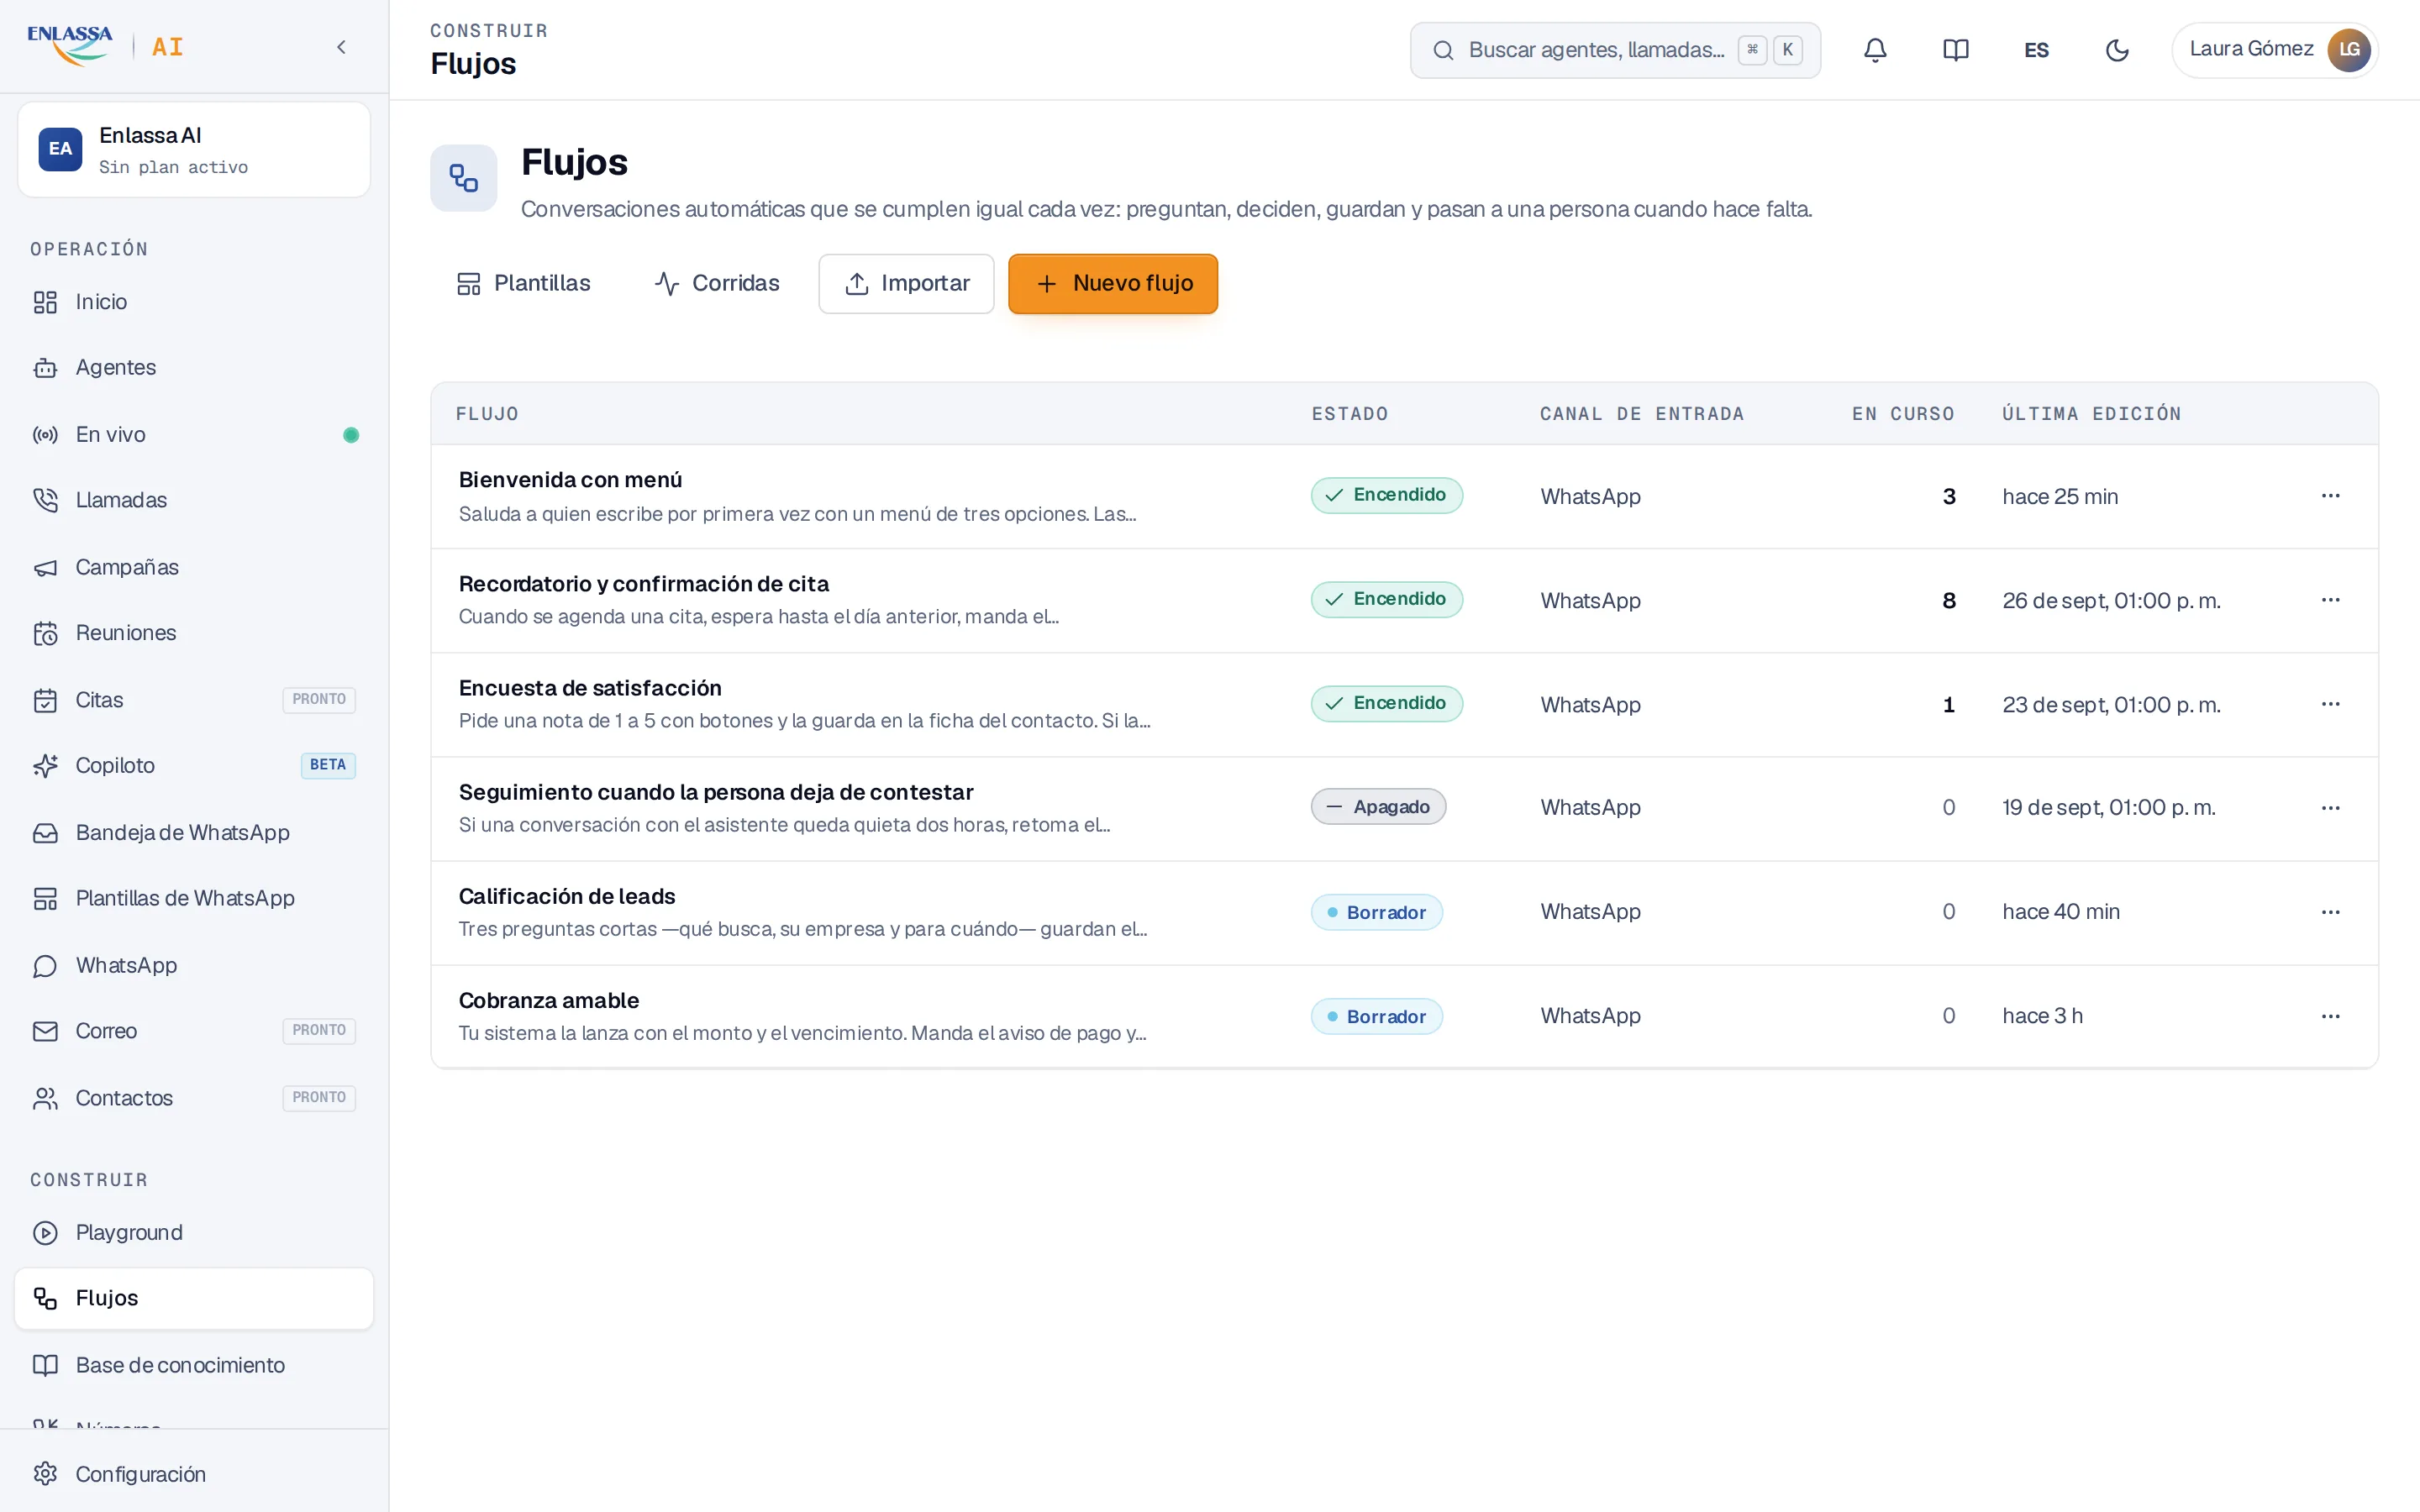
Task: Open options menu for Calificación de leads
Action: point(2330,912)
